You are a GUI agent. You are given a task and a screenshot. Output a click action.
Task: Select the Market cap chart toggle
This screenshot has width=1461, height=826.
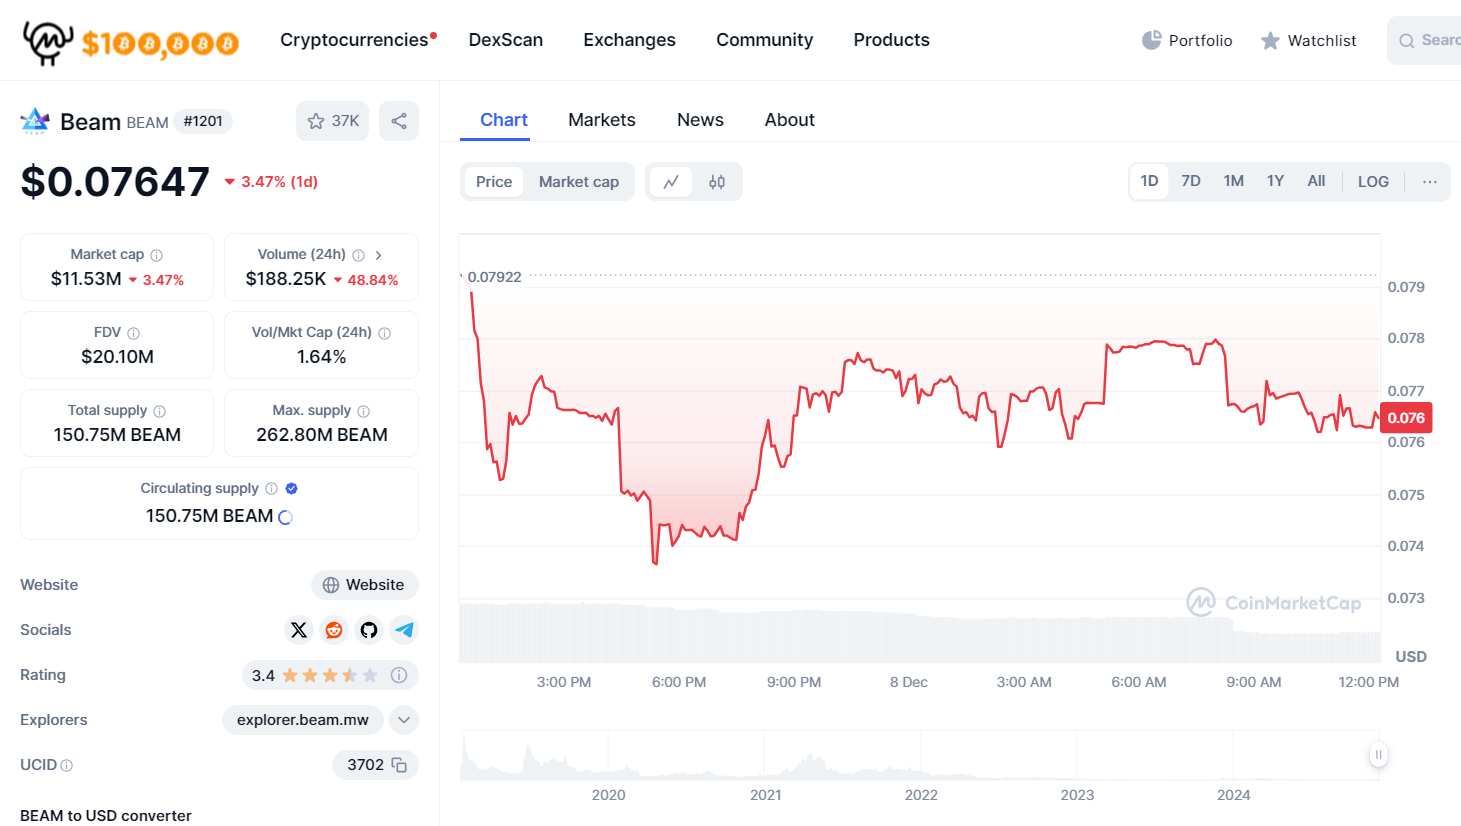pos(579,182)
